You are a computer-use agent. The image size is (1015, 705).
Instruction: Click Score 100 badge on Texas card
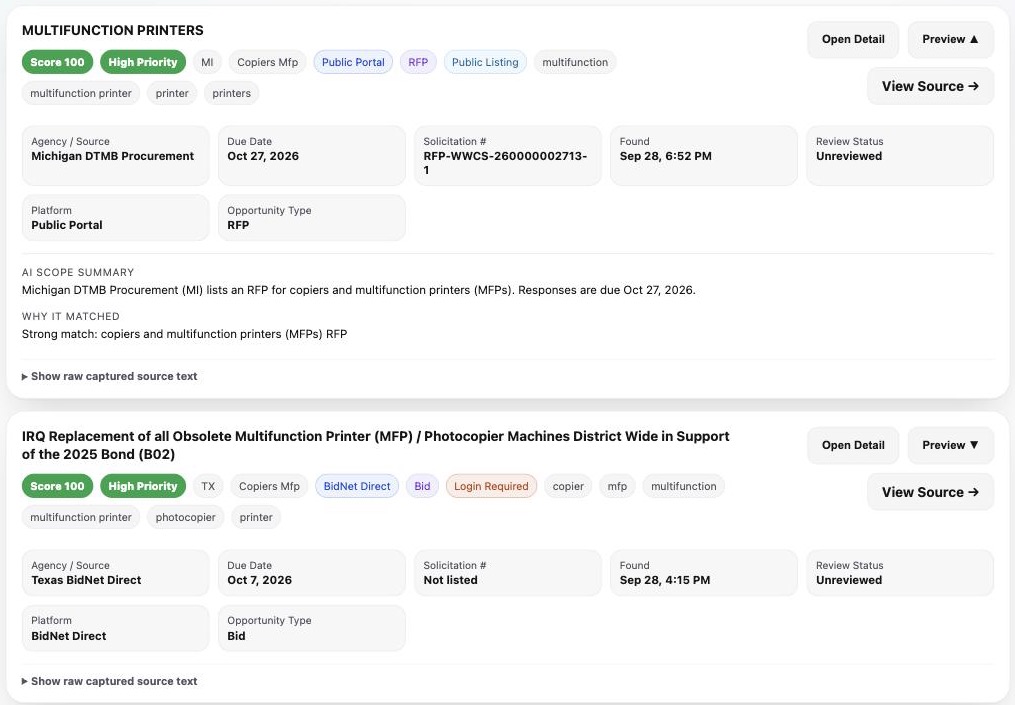coord(57,486)
